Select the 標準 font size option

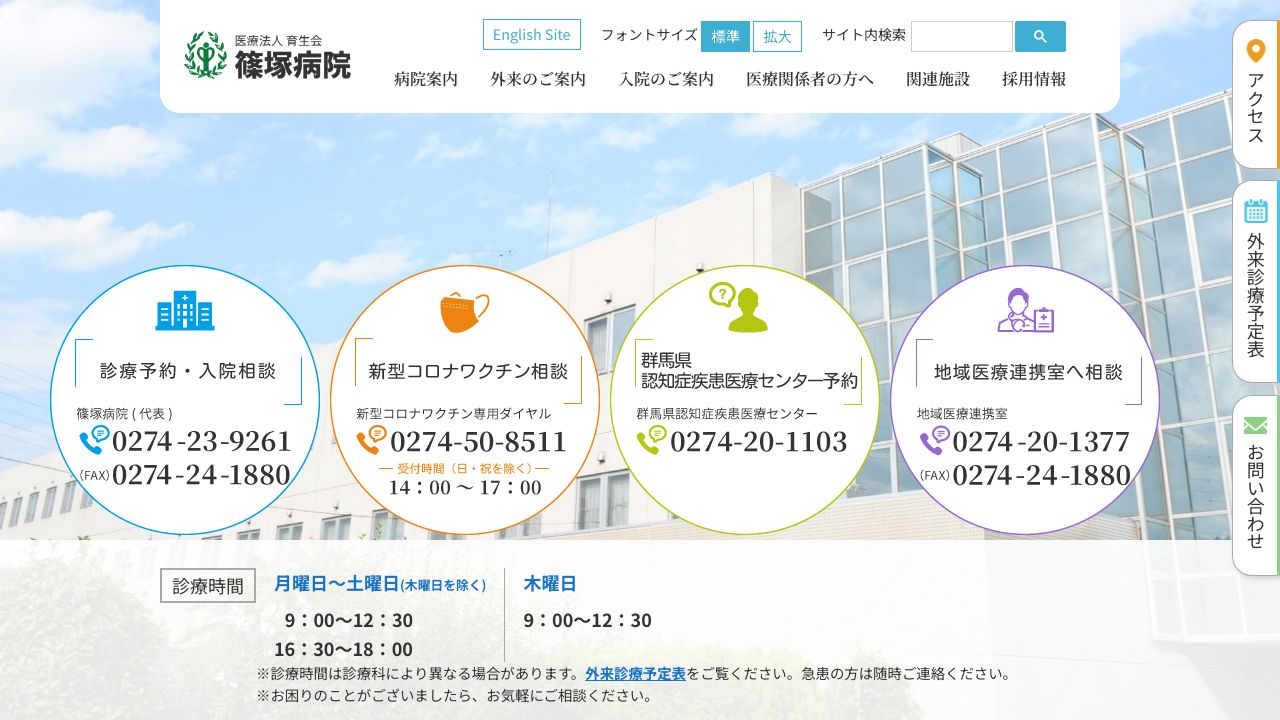click(725, 36)
